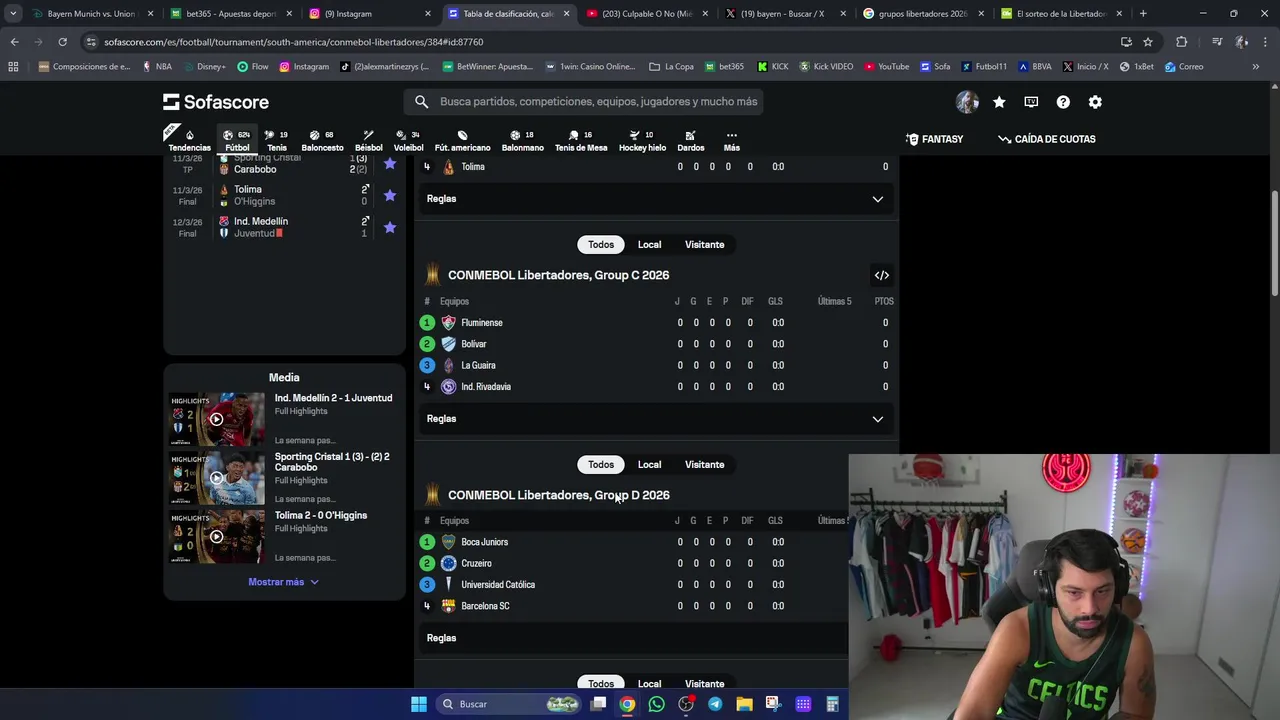The height and width of the screenshot is (720, 1280).
Task: Open CAÍDA DE CUOTAS link
Action: click(1047, 139)
